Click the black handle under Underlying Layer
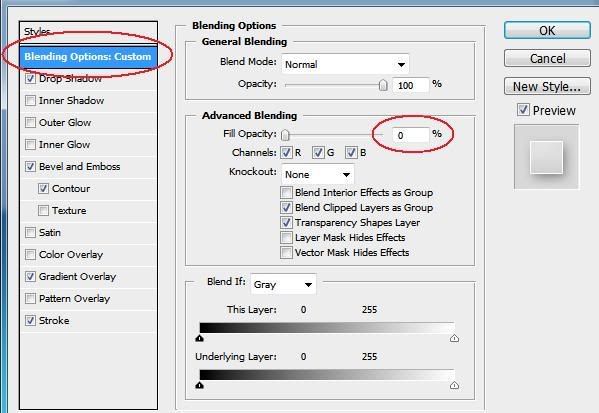Screen dimensions: 599x413 pyautogui.click(x=199, y=385)
